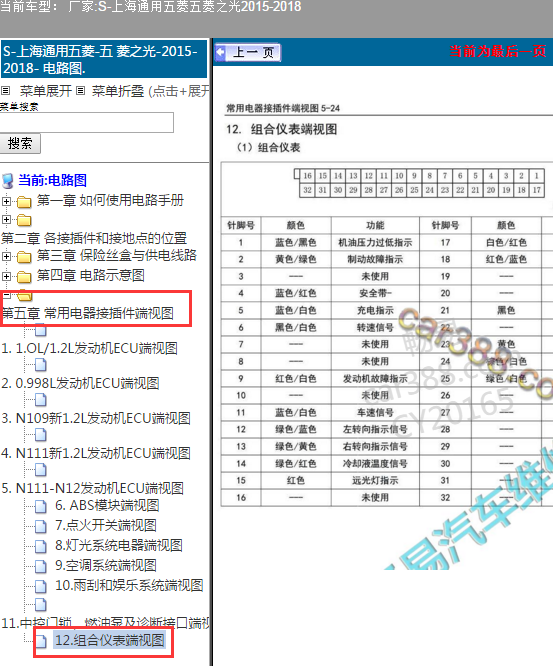The width and height of the screenshot is (553, 666).
Task: Select 12.组合仪表端视图 tree item
Action: point(110,640)
